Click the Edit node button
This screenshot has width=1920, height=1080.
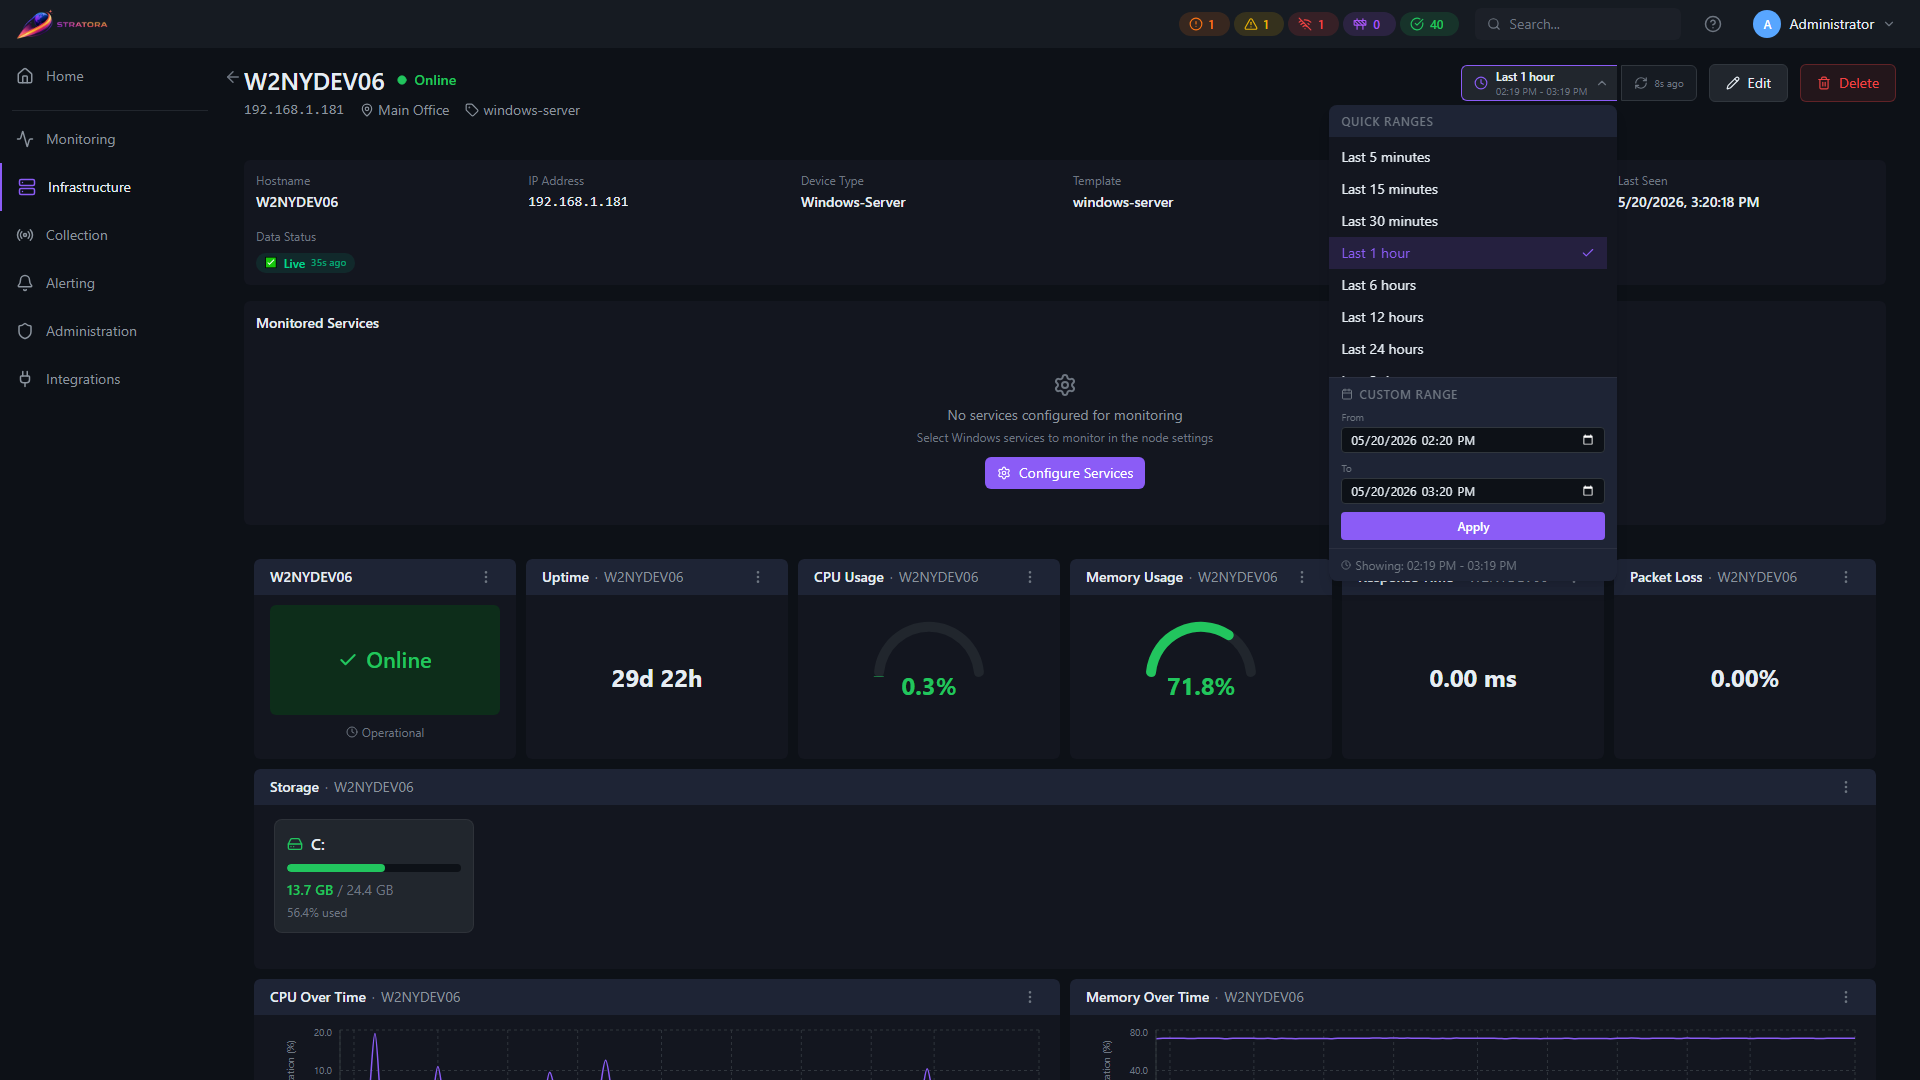[x=1748, y=83]
